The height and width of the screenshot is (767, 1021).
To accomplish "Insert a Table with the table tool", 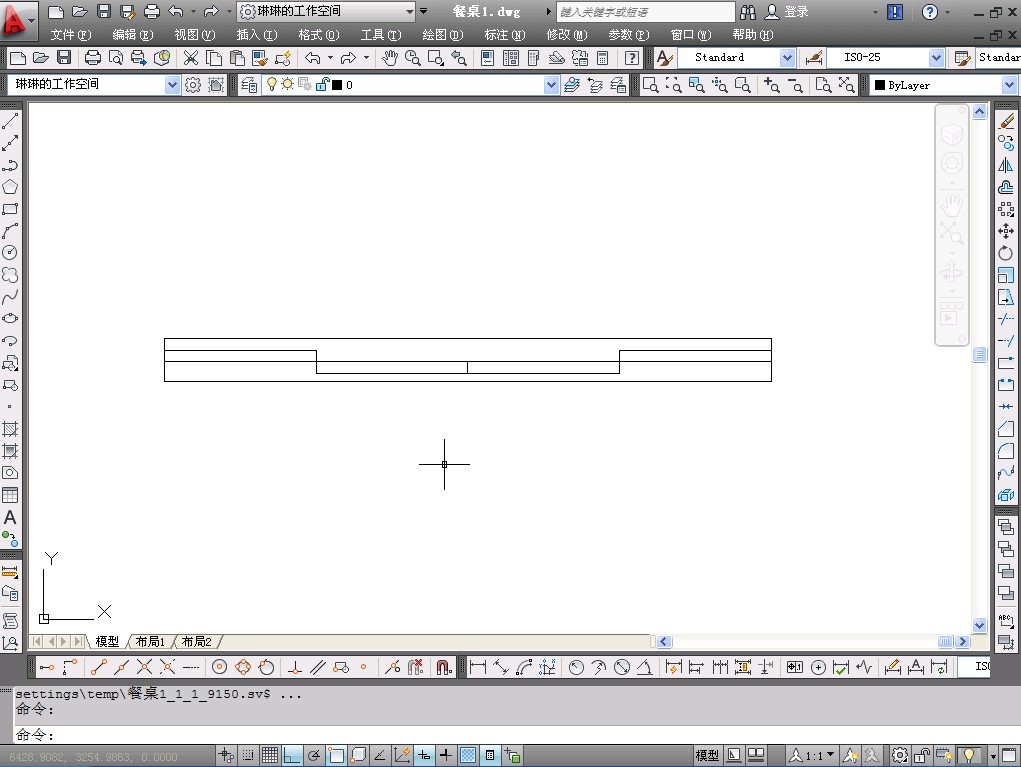I will [x=10, y=495].
